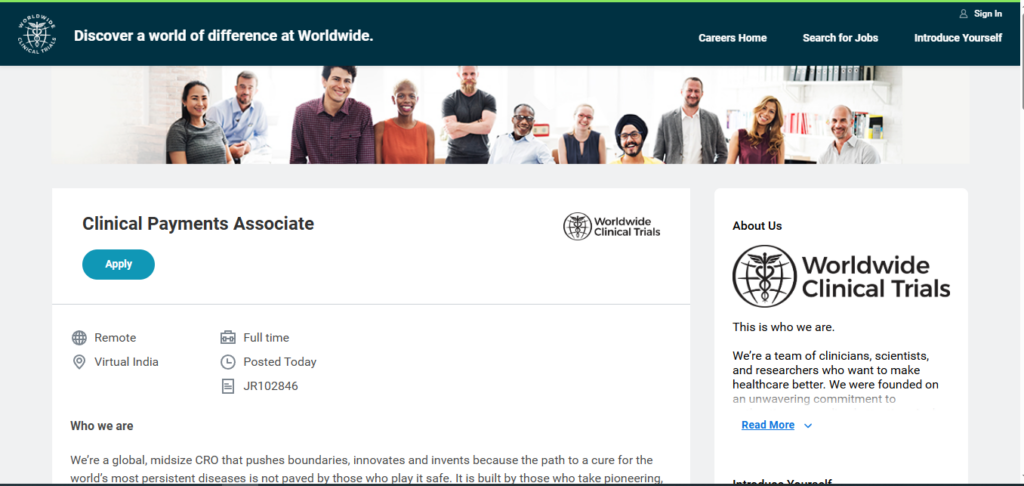Open the Sign In link
Image resolution: width=1024 pixels, height=486 pixels.
(x=987, y=14)
